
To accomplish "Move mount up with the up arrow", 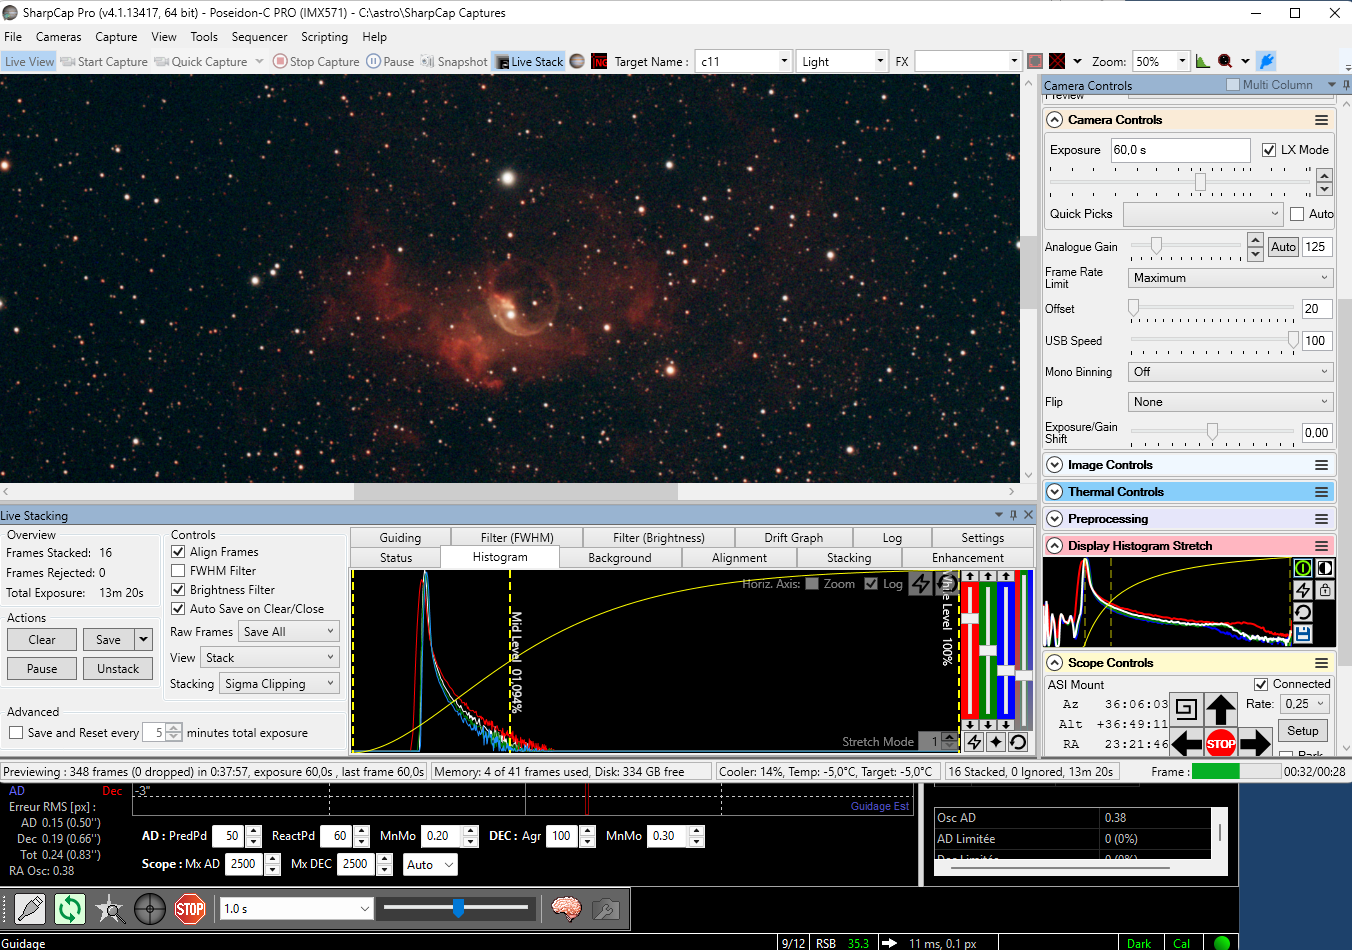I will 1220,709.
